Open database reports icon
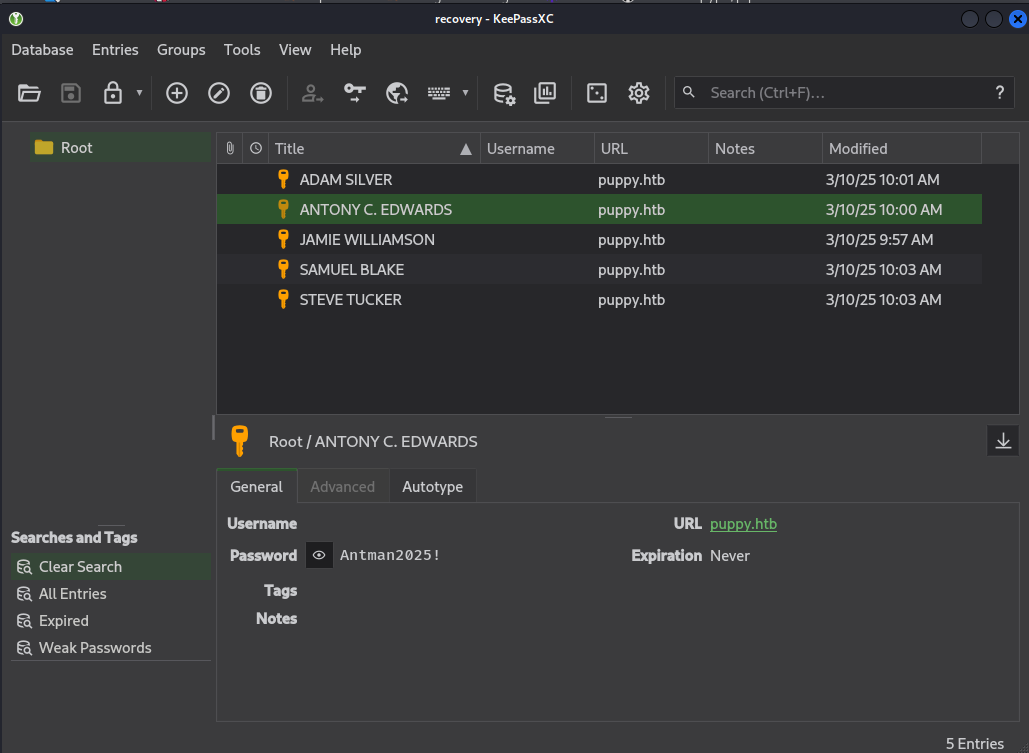The width and height of the screenshot is (1029, 753). [545, 93]
